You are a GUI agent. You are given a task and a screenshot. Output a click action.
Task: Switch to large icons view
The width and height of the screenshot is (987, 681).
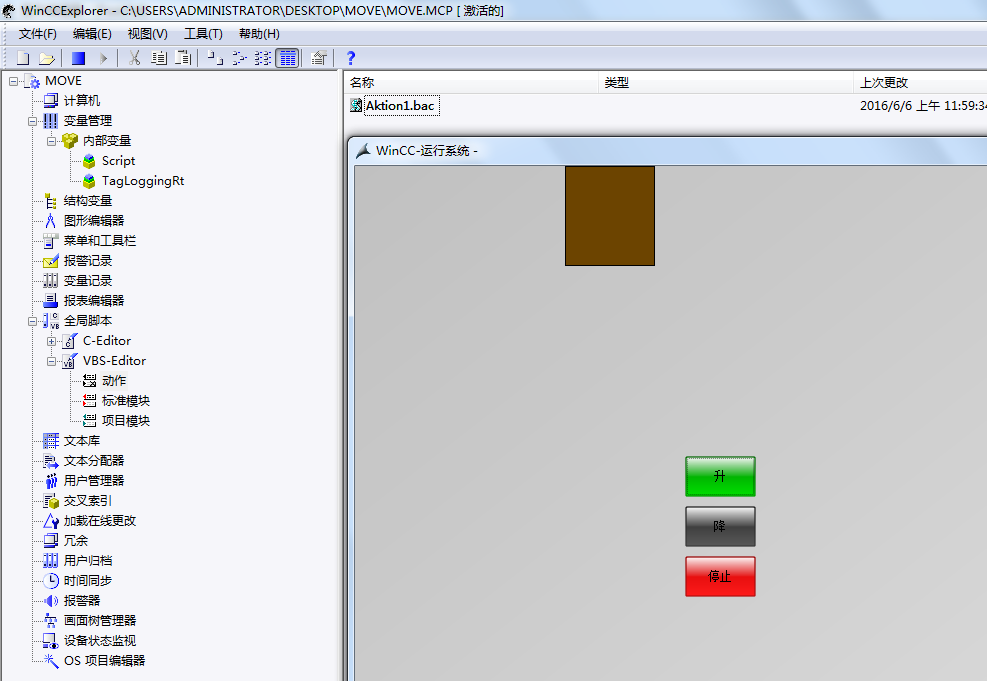click(x=215, y=58)
